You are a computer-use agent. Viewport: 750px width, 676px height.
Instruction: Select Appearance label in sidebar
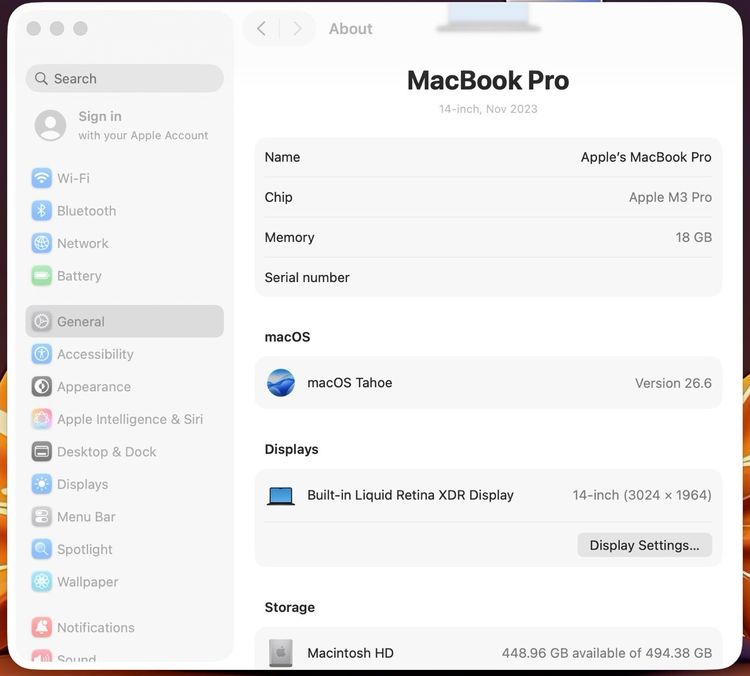click(94, 387)
